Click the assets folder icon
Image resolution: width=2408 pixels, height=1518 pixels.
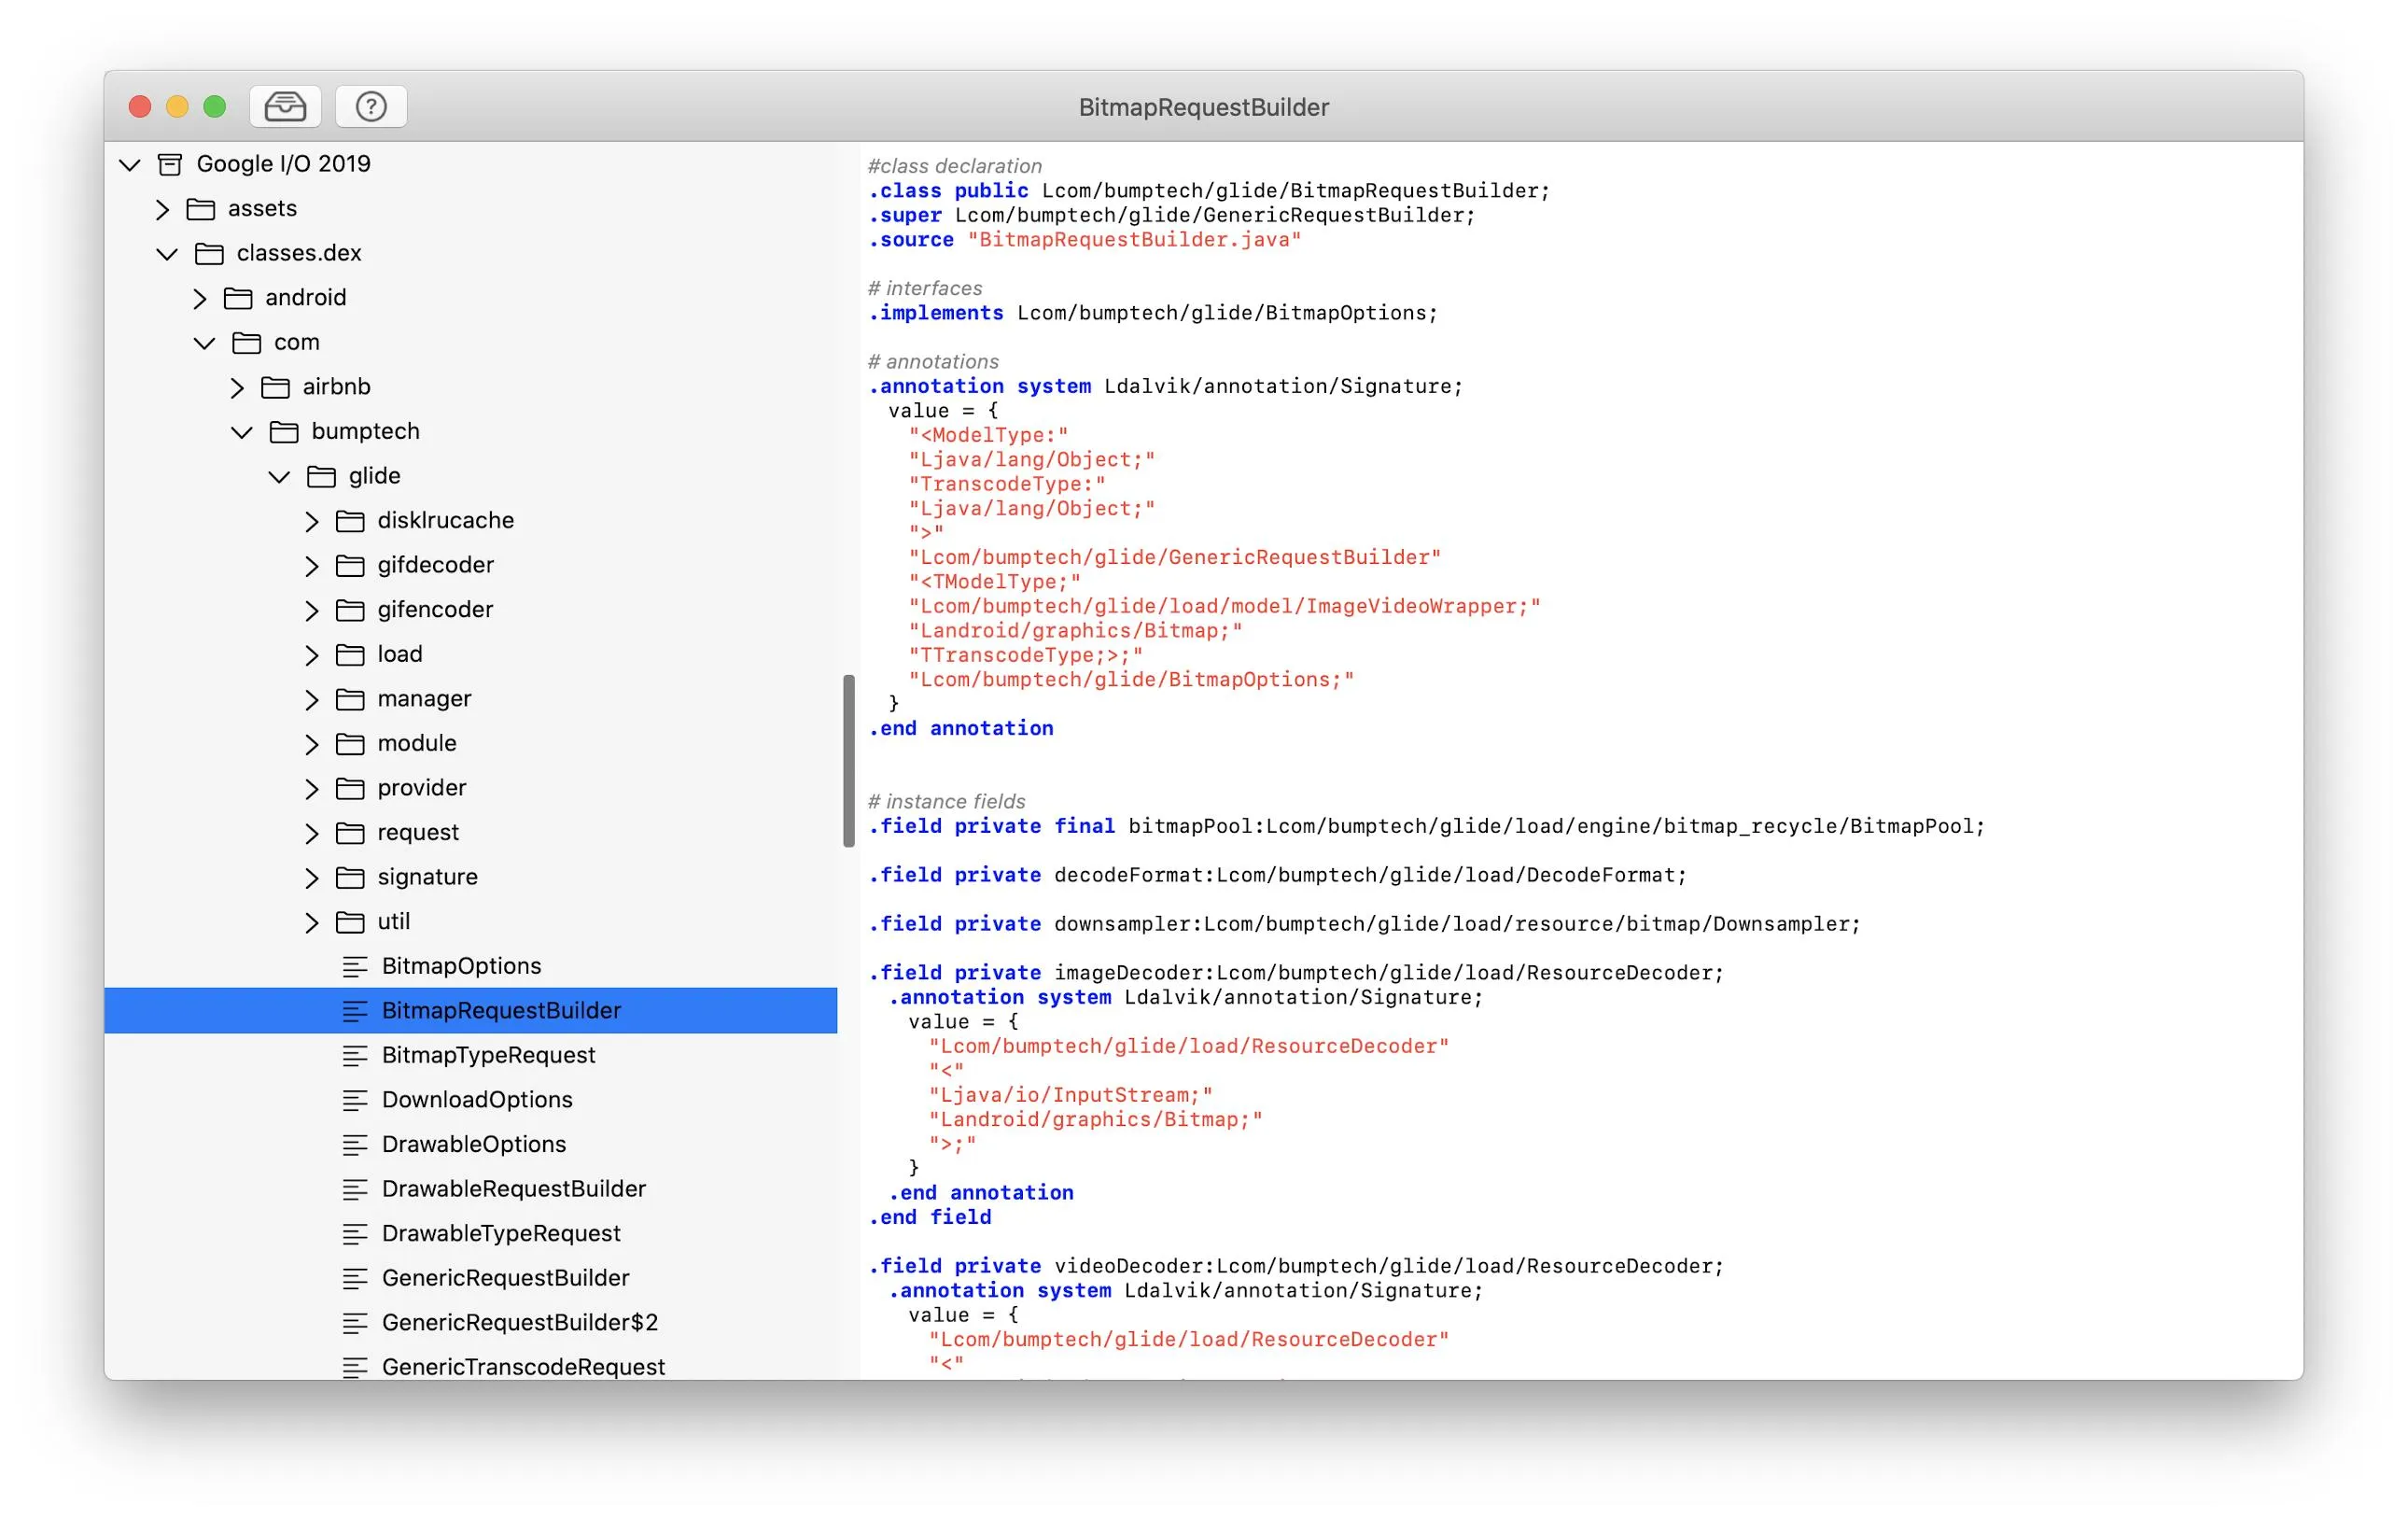tap(201, 209)
